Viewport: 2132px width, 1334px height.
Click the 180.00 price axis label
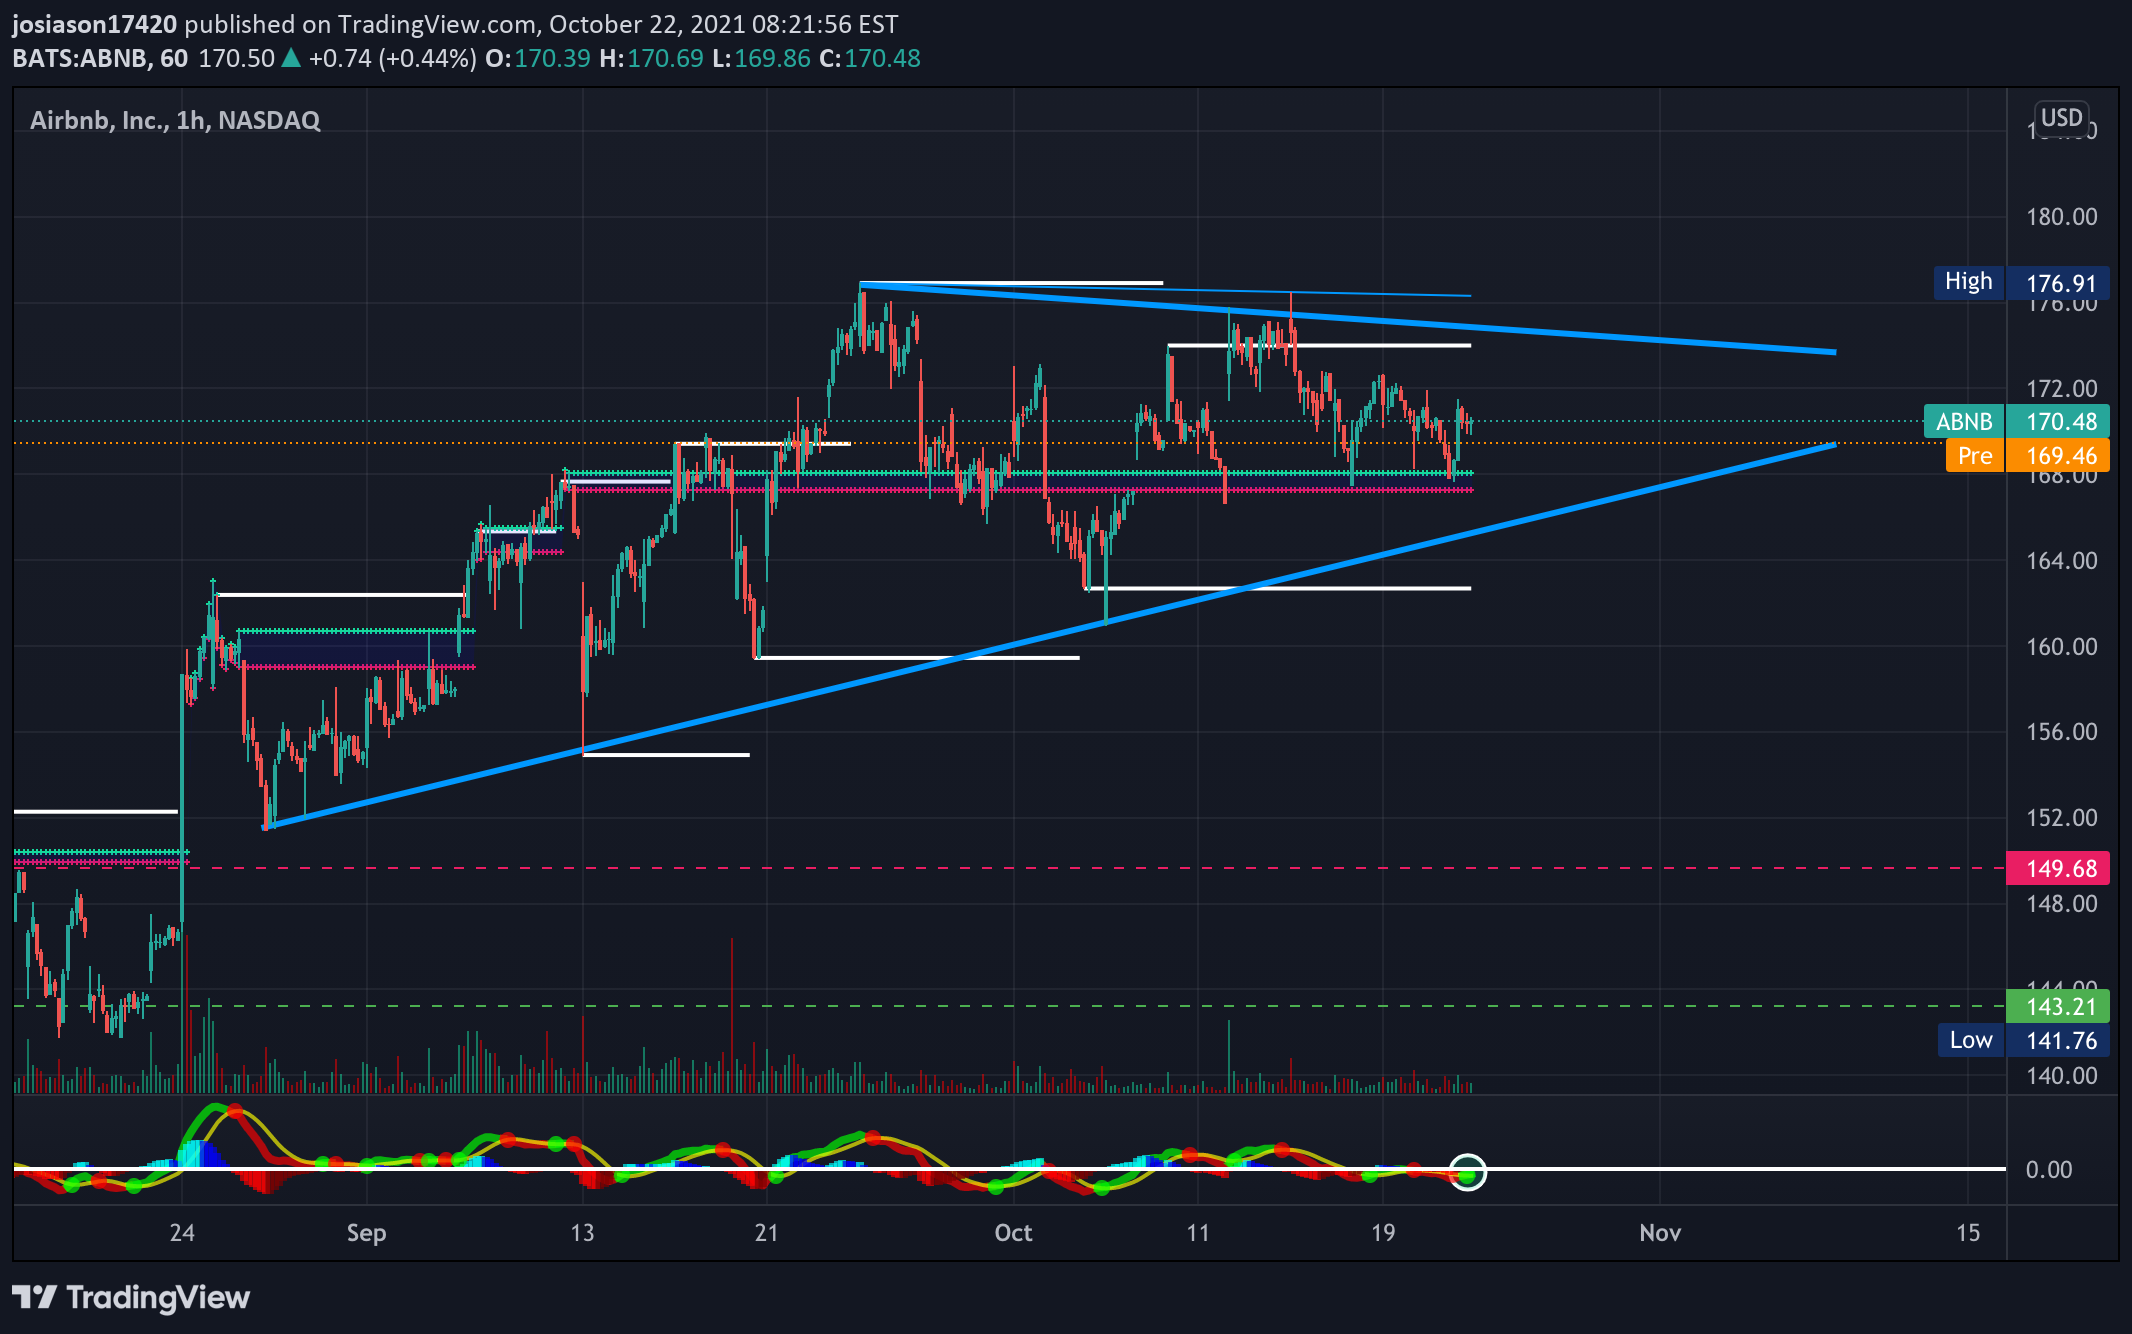click(x=2061, y=217)
